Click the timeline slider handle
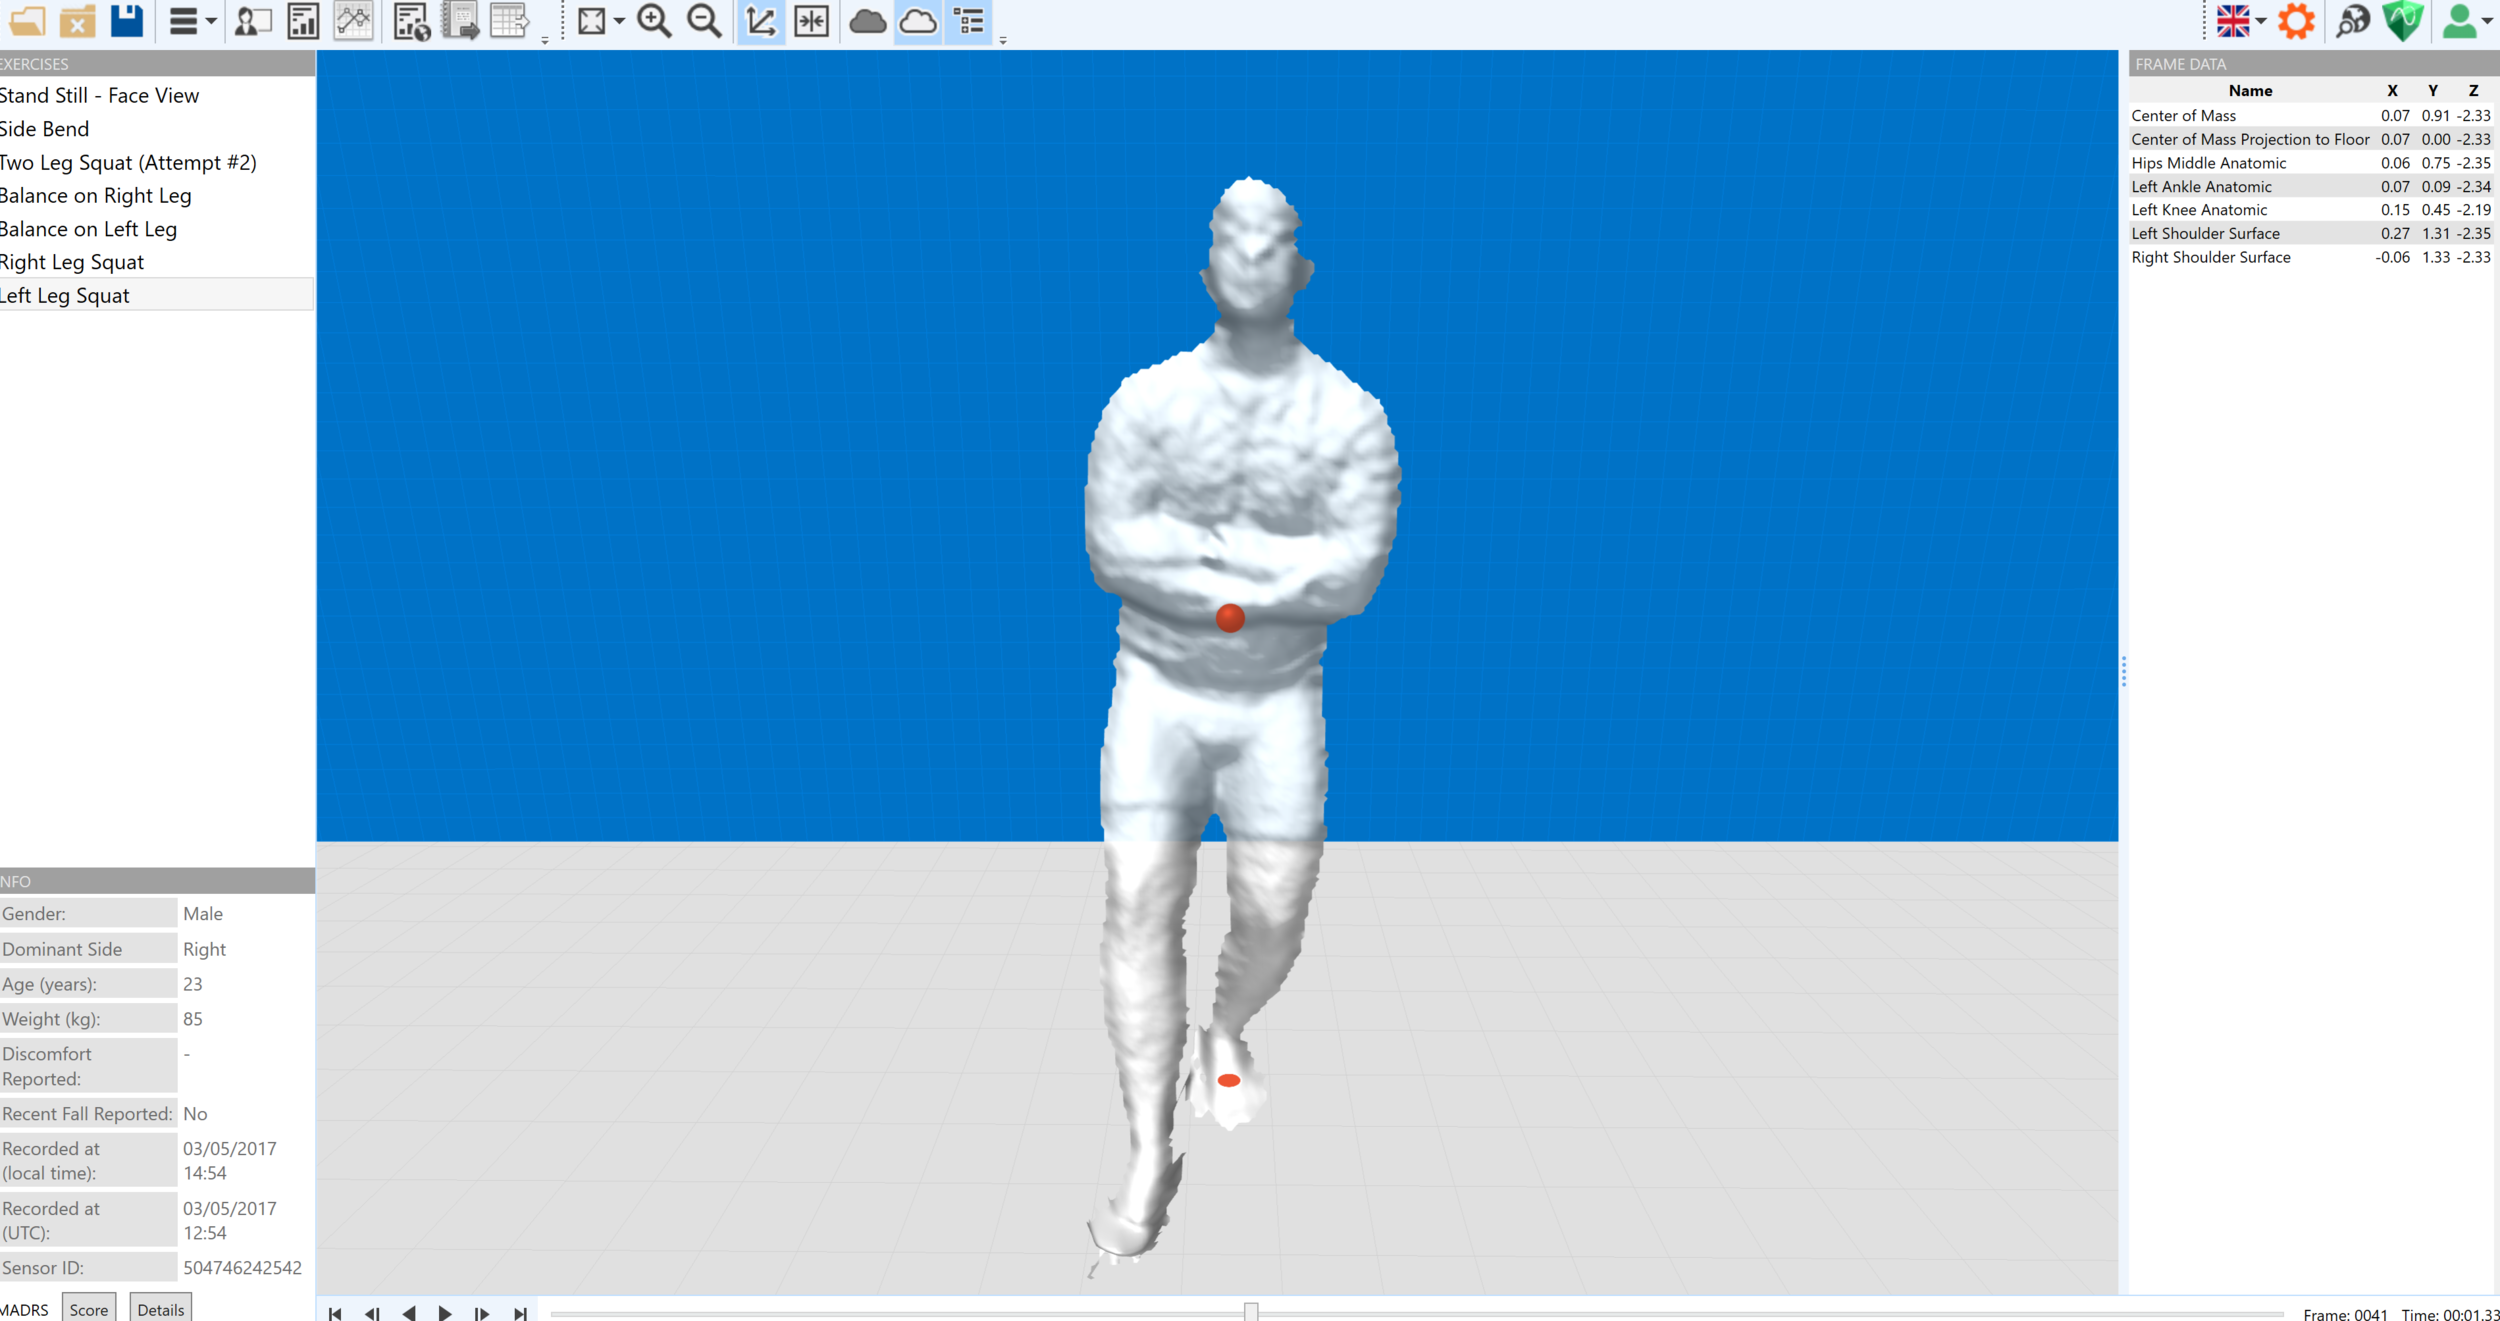The height and width of the screenshot is (1321, 2500). (1250, 1312)
